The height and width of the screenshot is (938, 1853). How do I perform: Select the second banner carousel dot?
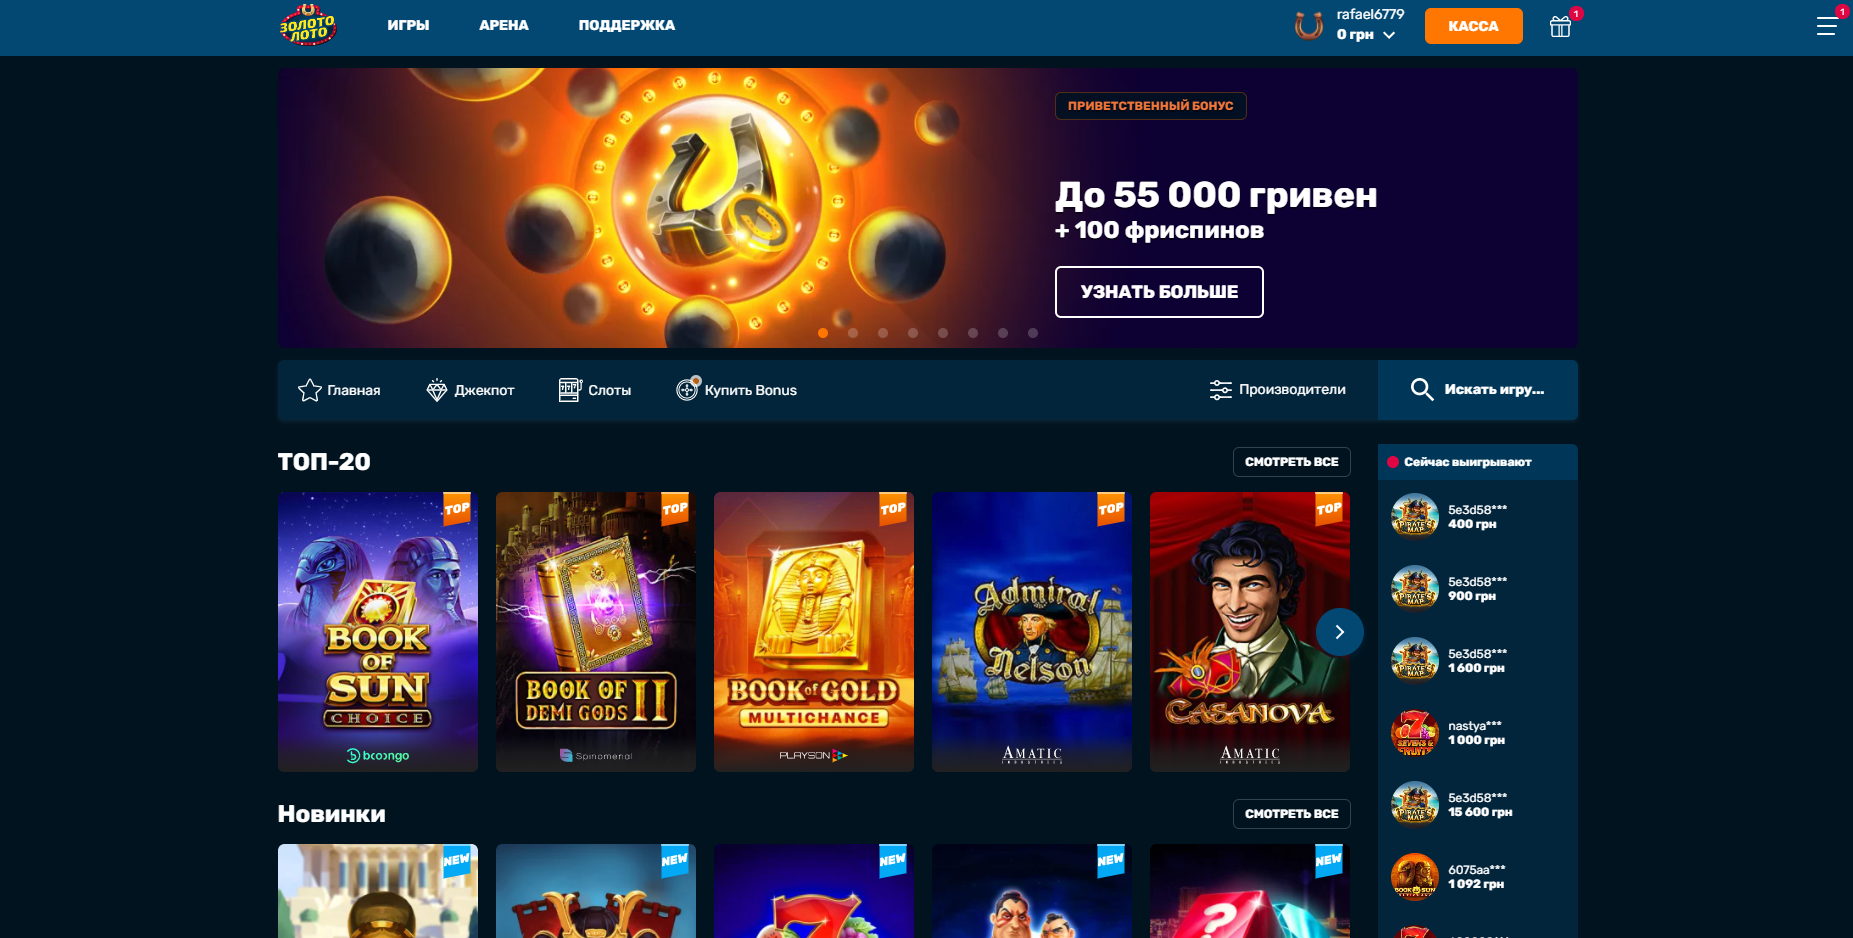point(853,333)
